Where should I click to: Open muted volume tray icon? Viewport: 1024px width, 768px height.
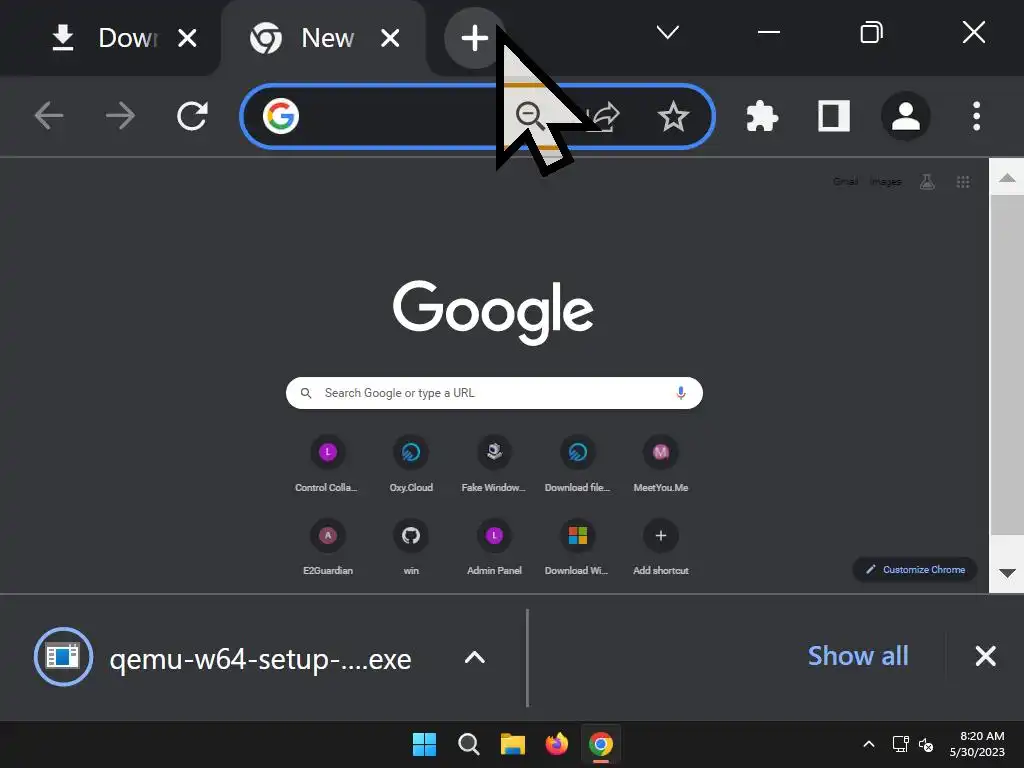(926, 744)
